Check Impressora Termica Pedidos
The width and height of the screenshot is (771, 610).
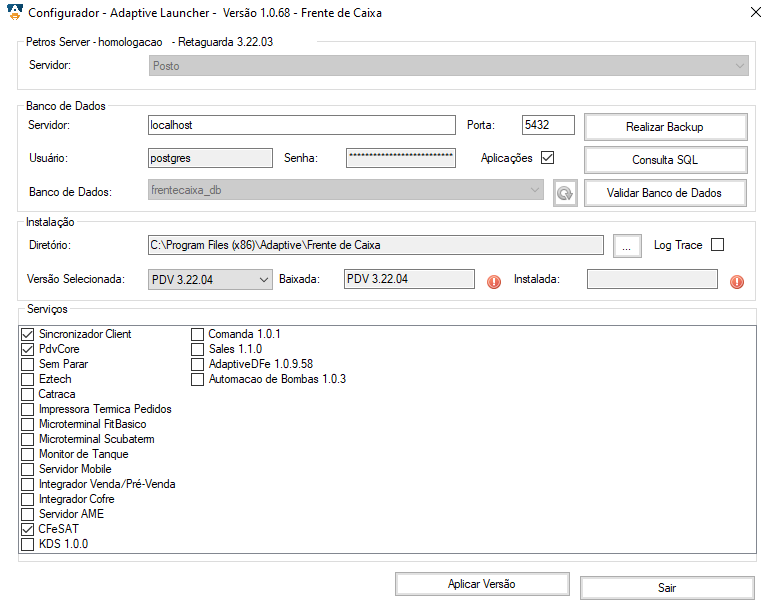(x=28, y=409)
